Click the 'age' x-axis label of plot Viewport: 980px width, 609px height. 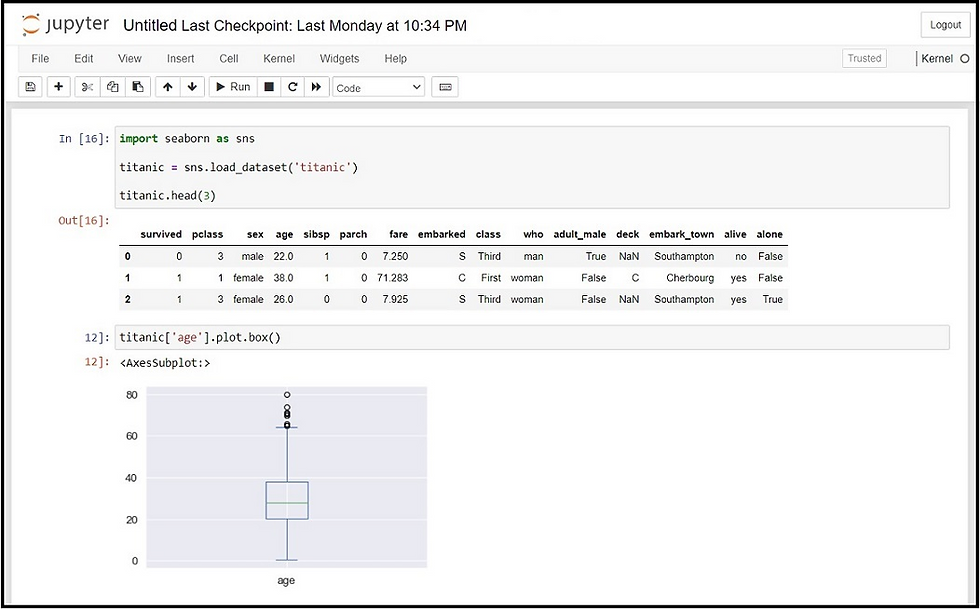click(286, 580)
